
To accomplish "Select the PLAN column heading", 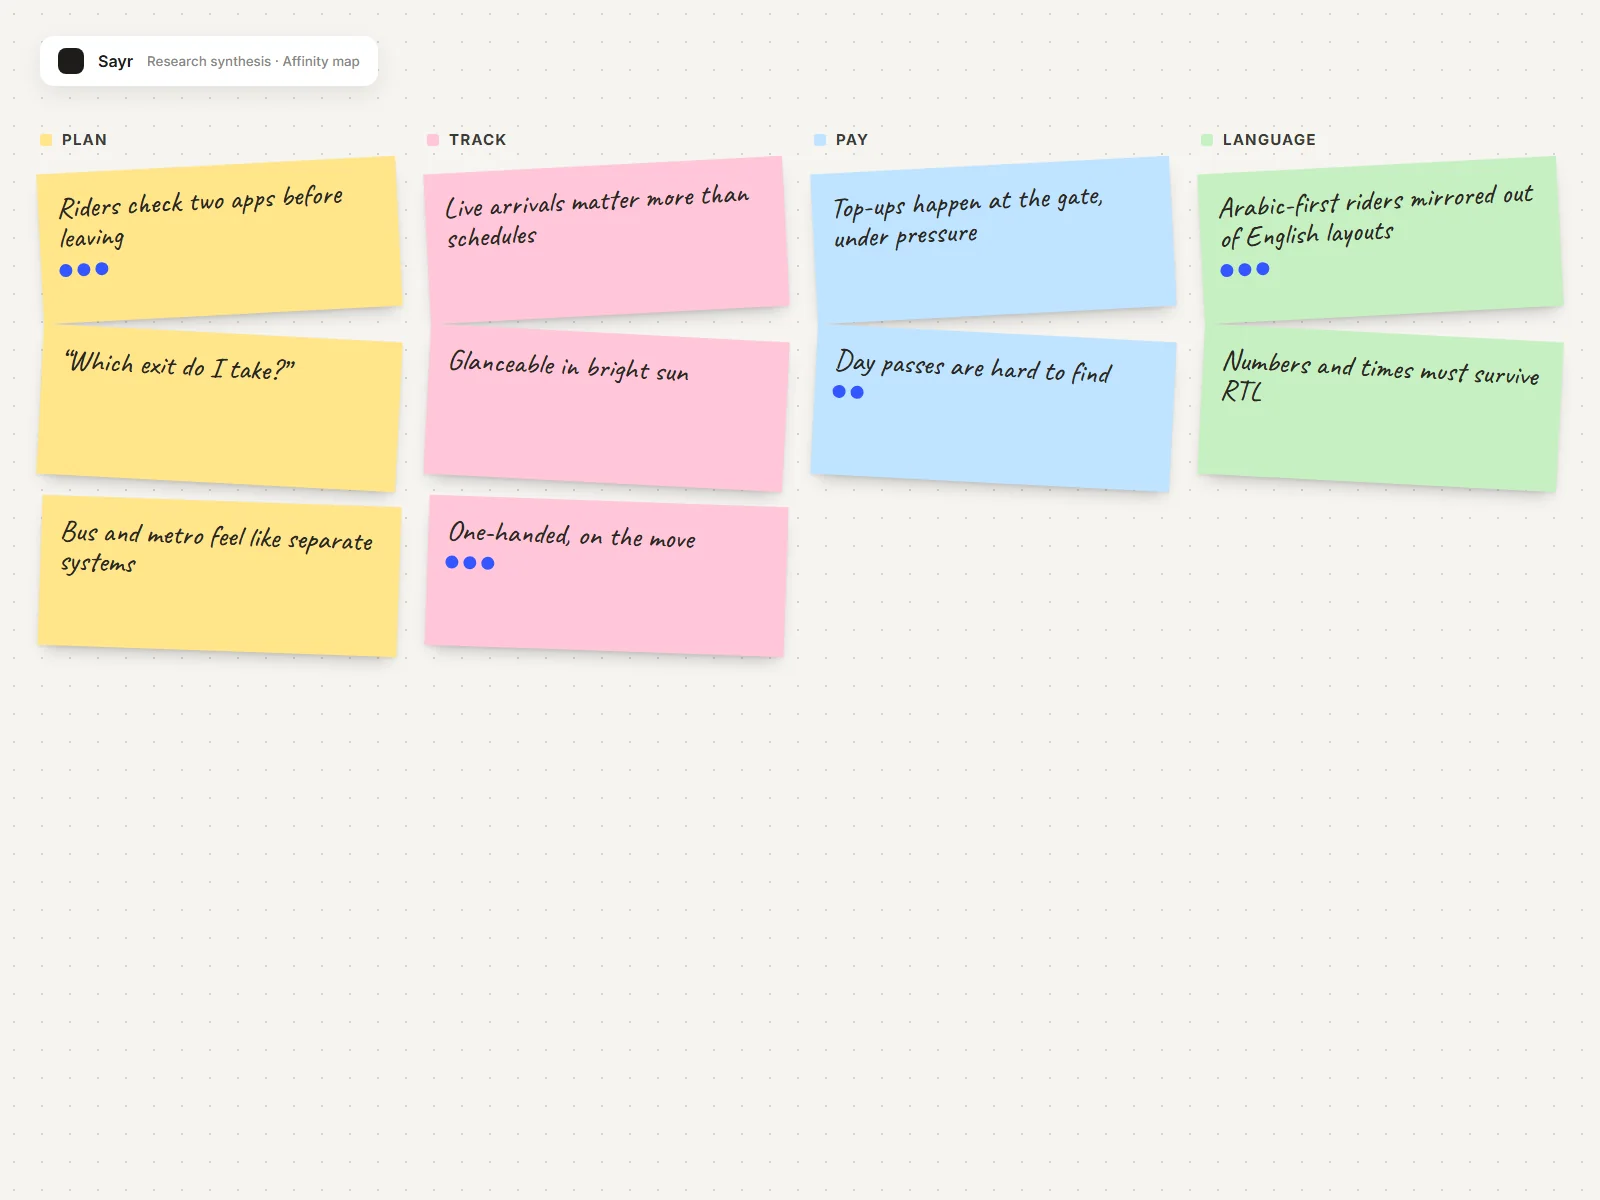I will click(84, 140).
